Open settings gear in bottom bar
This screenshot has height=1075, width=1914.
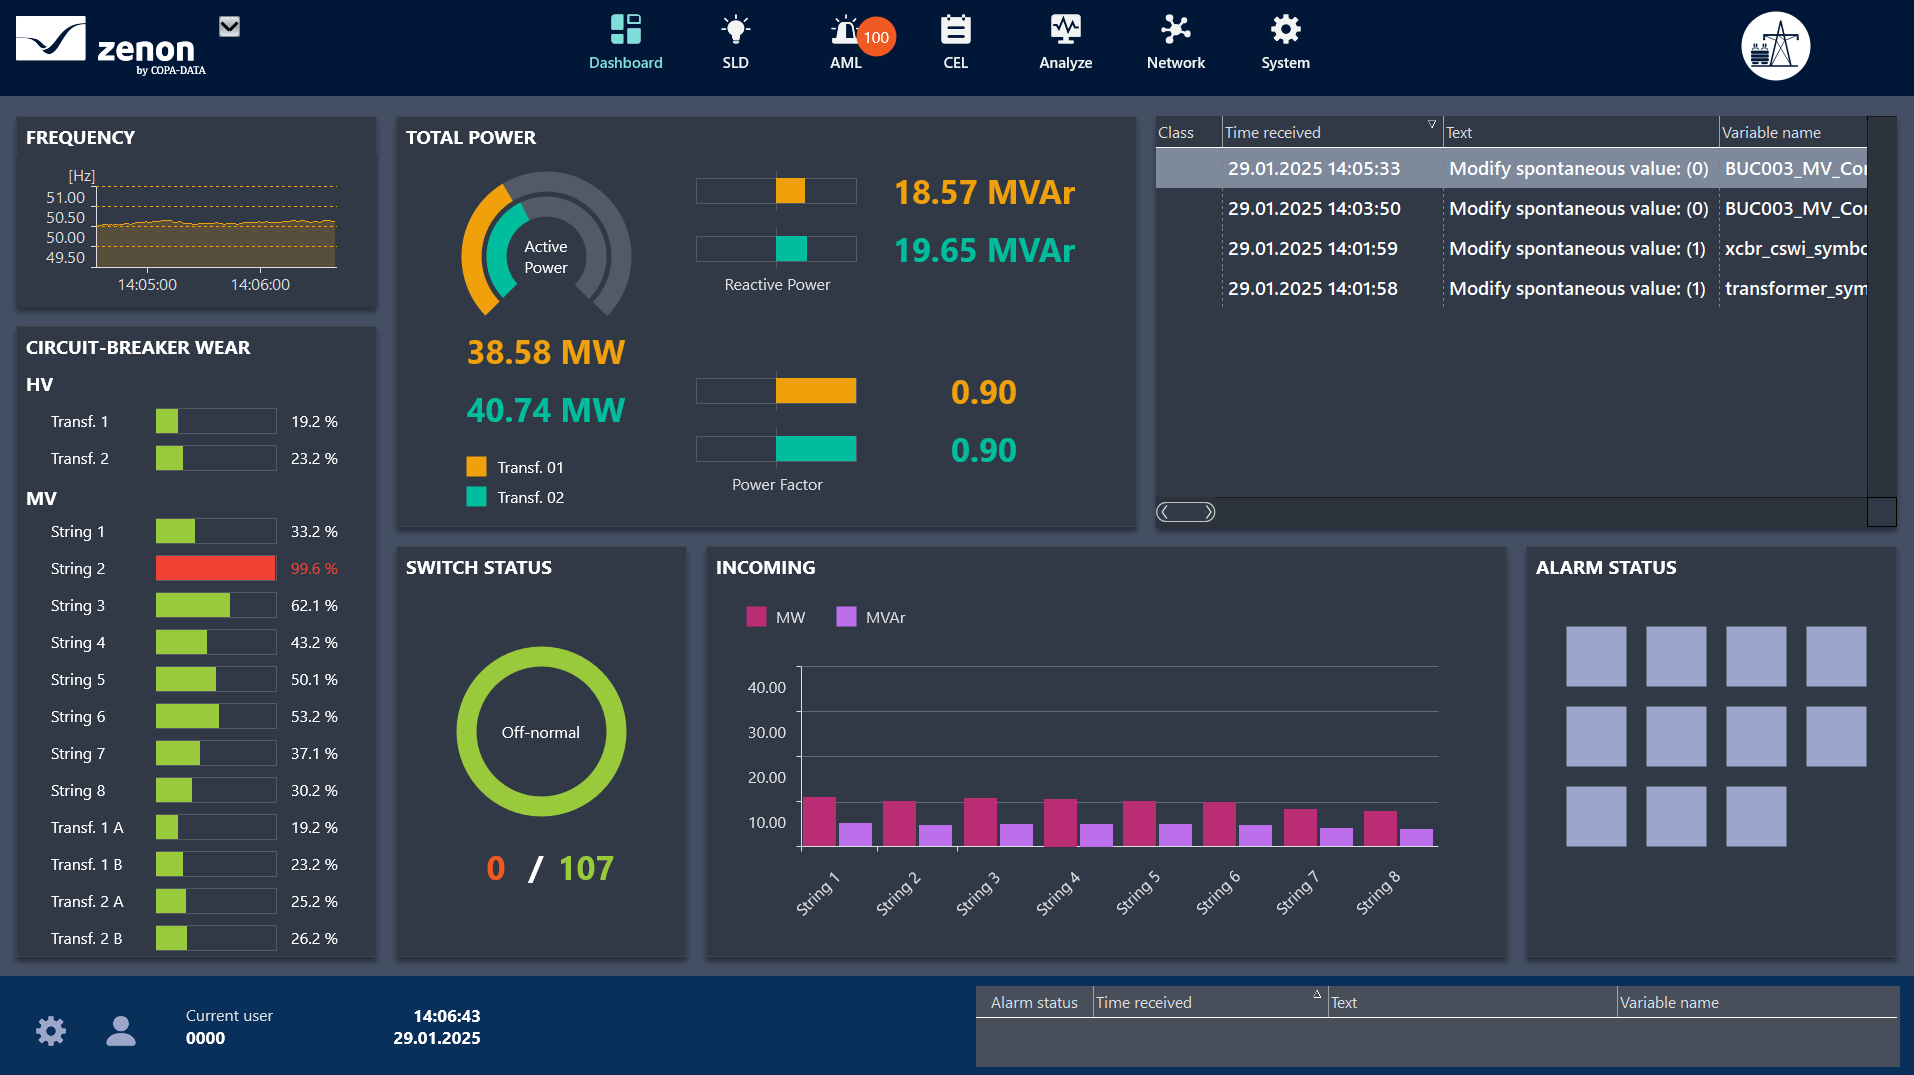pyautogui.click(x=51, y=1031)
